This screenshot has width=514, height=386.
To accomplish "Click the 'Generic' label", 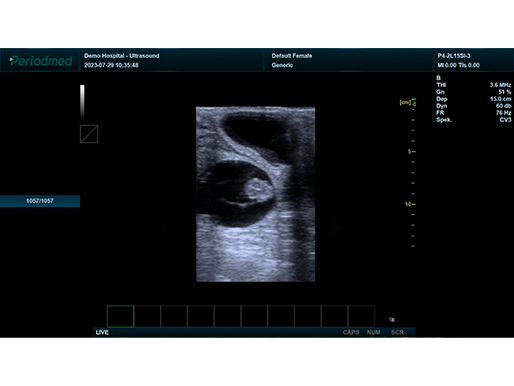I will (282, 65).
